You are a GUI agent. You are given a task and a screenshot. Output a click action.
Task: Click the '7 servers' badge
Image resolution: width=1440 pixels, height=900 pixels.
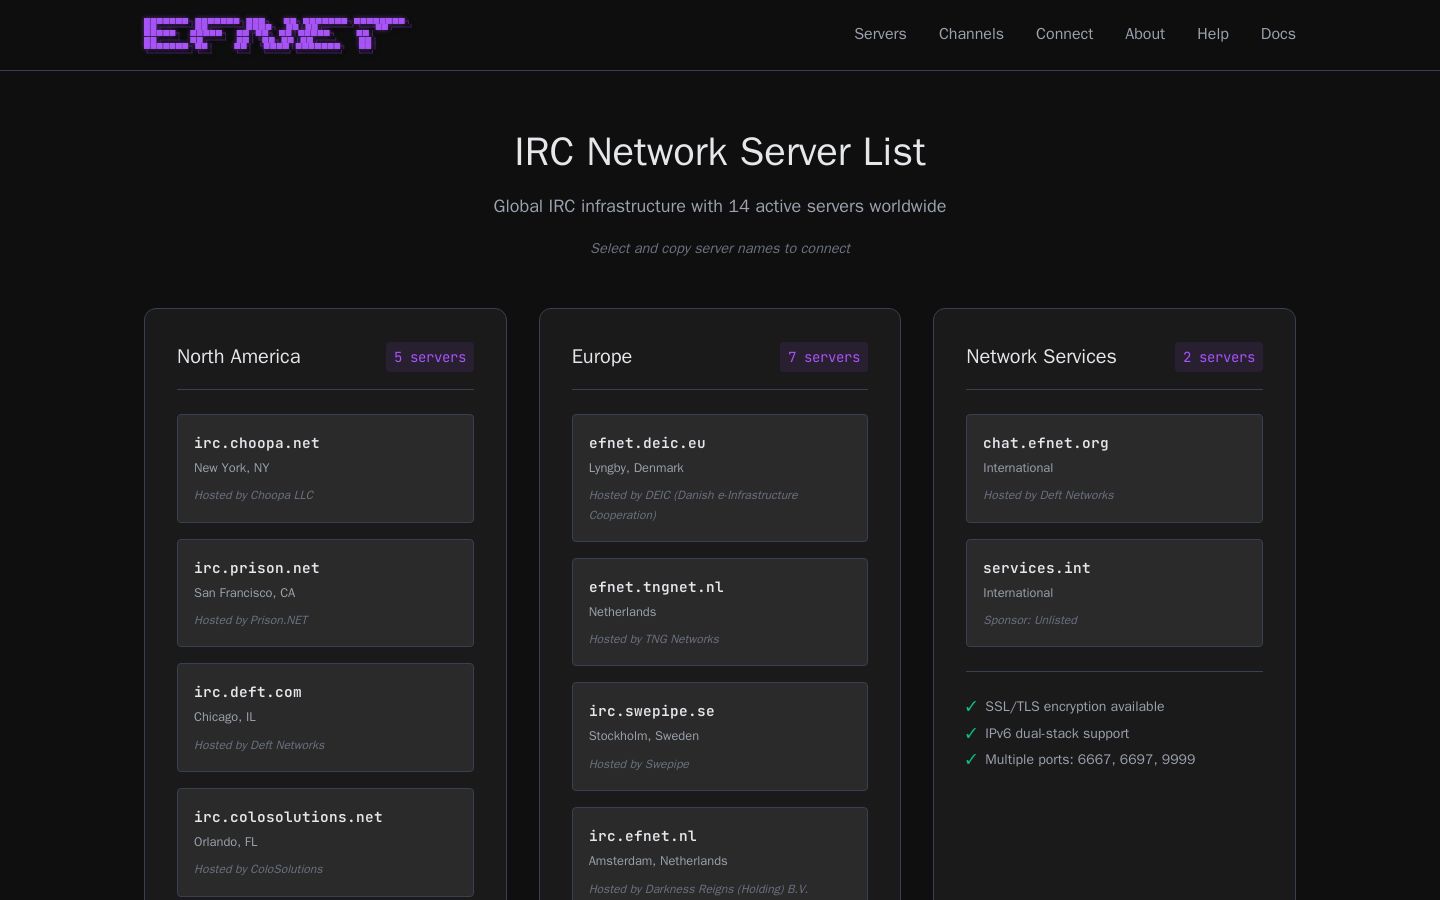click(824, 357)
